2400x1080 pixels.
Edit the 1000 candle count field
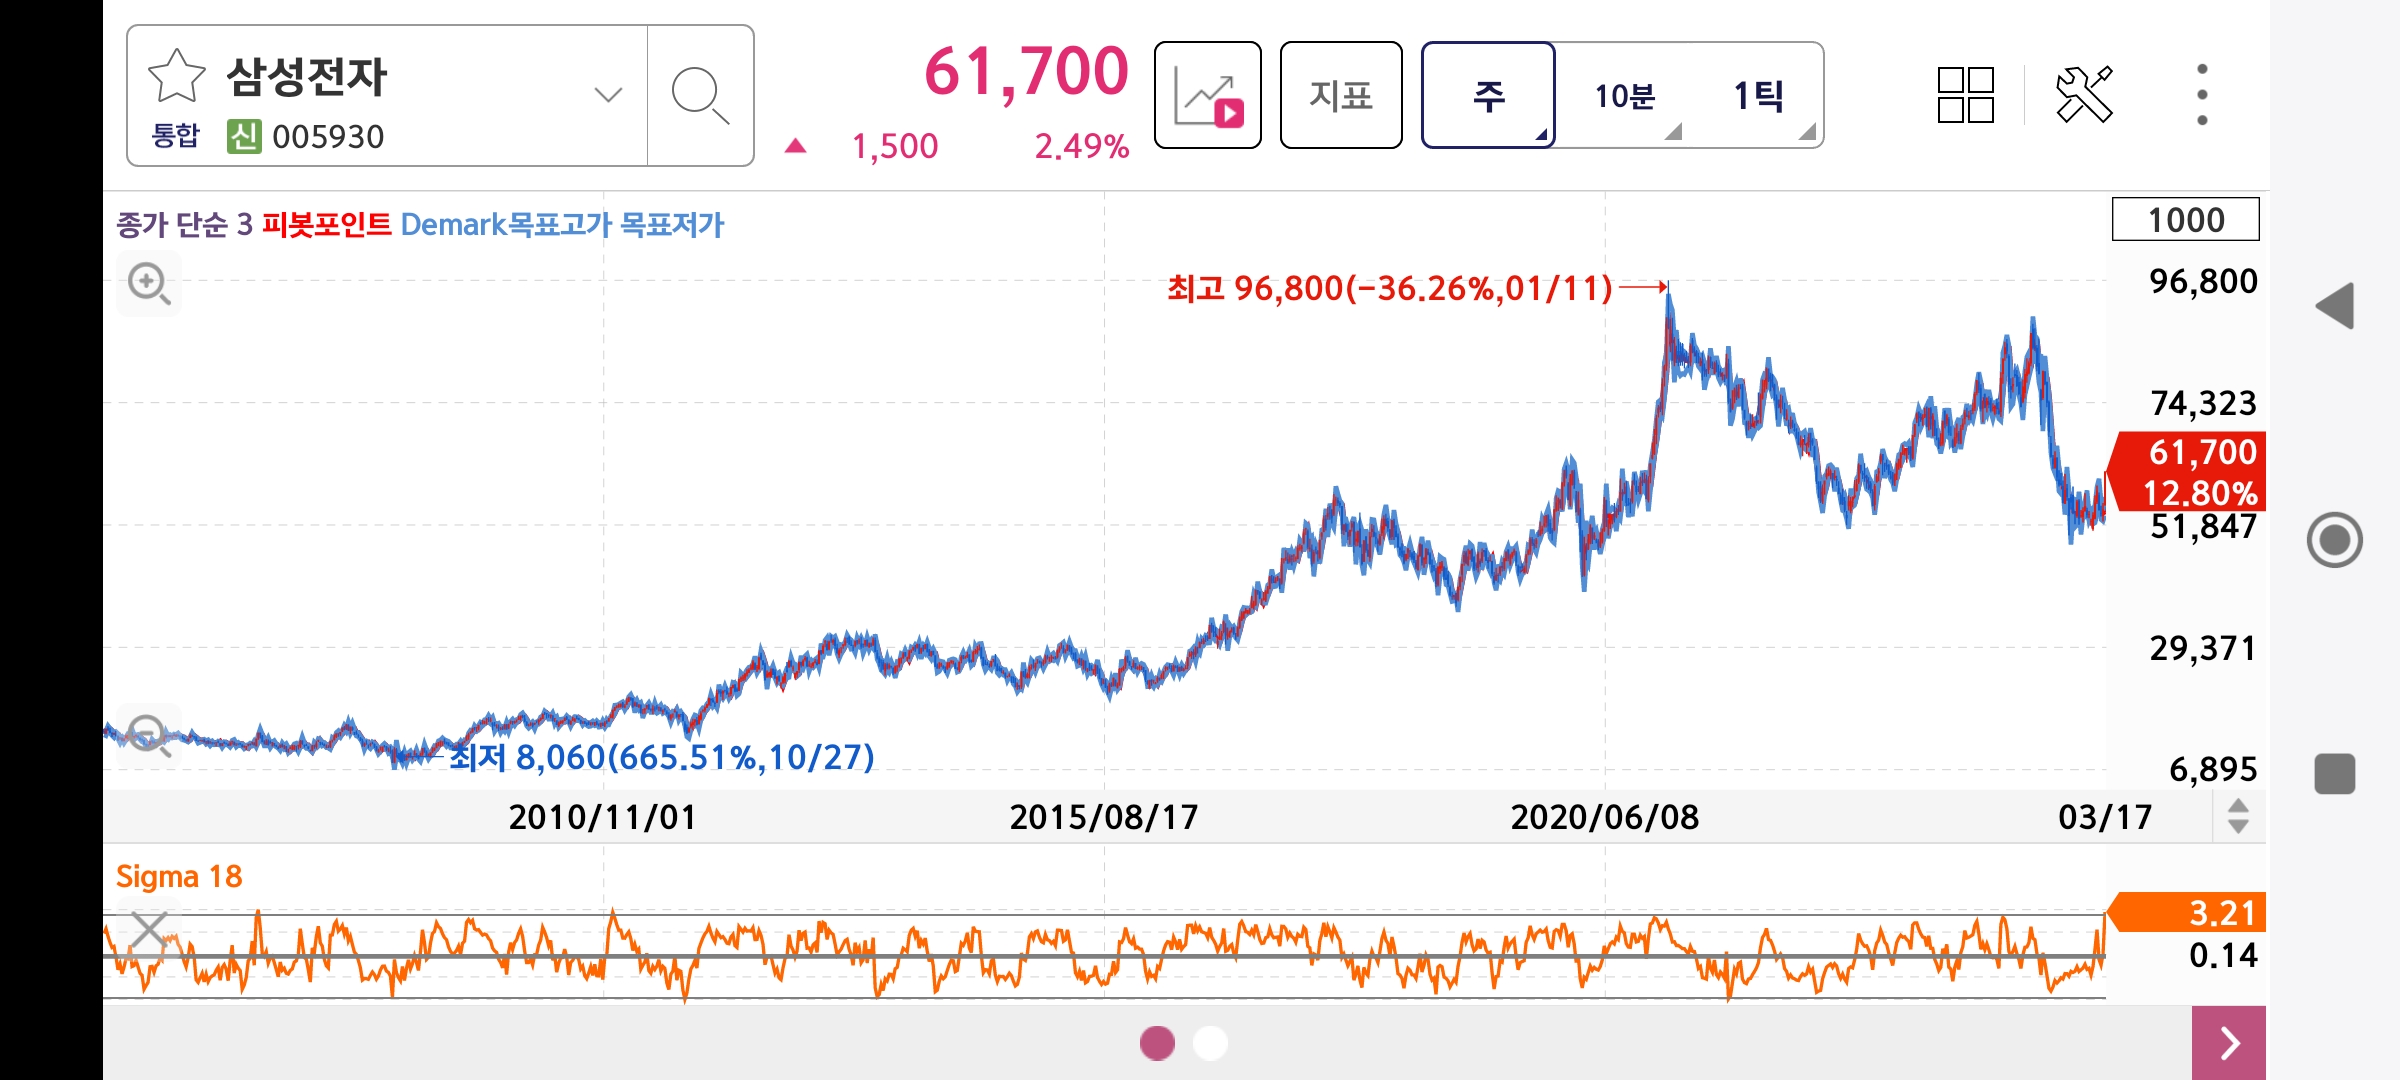(x=2185, y=220)
